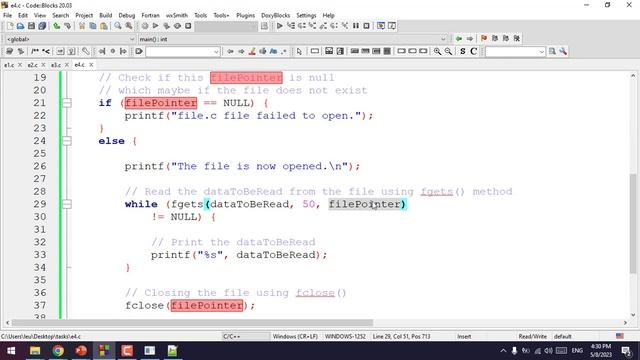Abort the build with stop icon

(188, 26)
